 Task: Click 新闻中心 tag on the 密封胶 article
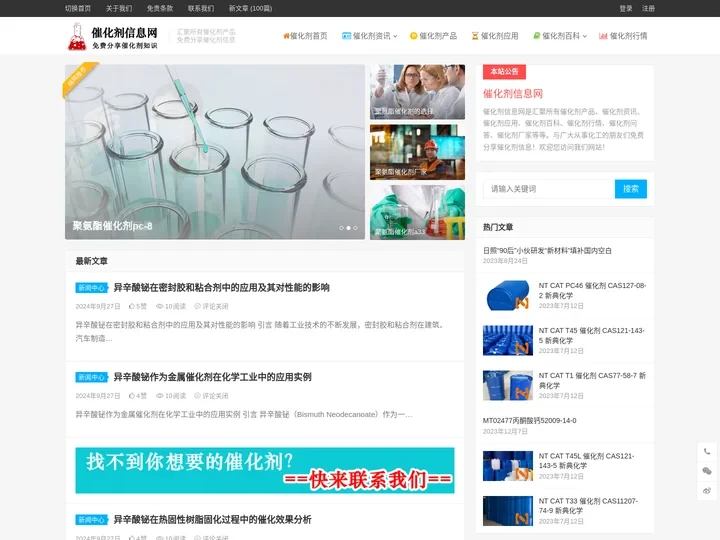click(92, 288)
